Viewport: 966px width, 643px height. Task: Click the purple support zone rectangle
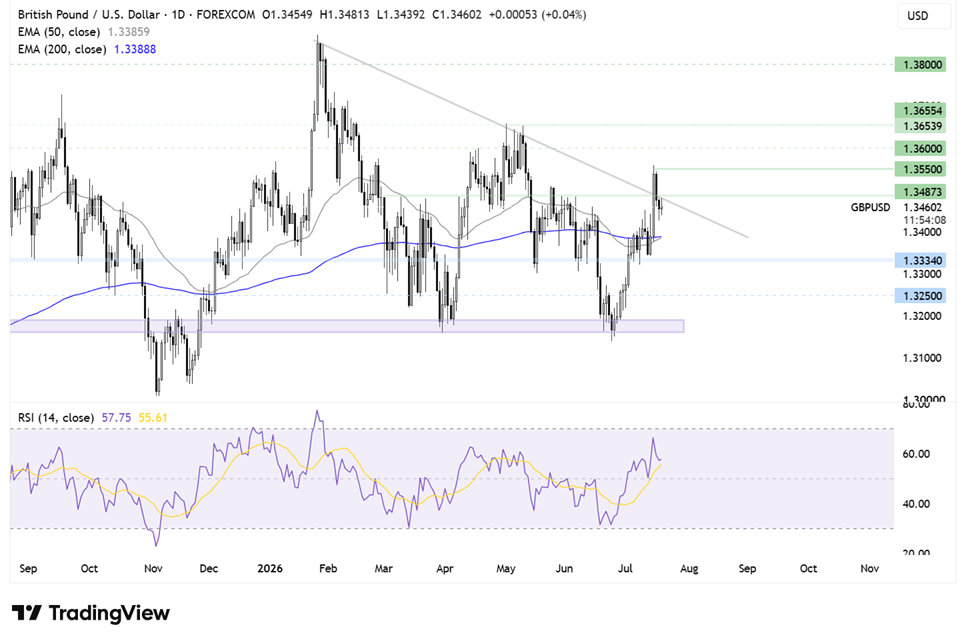347,326
